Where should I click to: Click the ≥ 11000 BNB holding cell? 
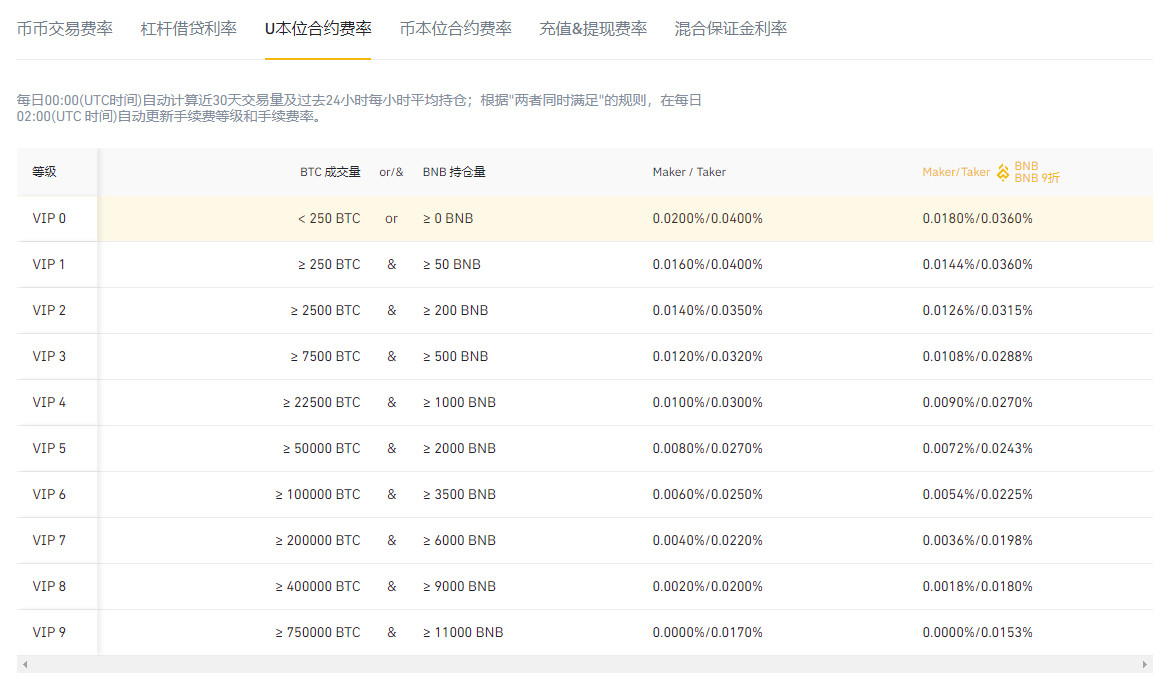(463, 632)
